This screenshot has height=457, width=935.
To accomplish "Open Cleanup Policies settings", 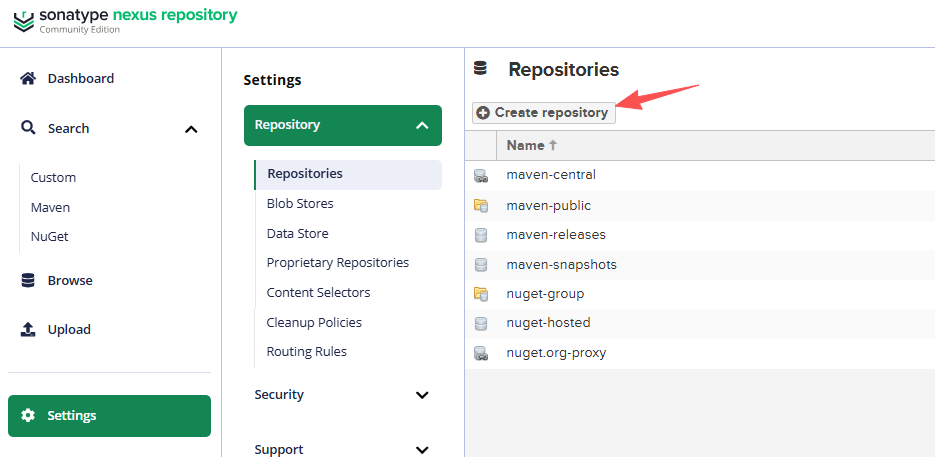I will point(314,322).
